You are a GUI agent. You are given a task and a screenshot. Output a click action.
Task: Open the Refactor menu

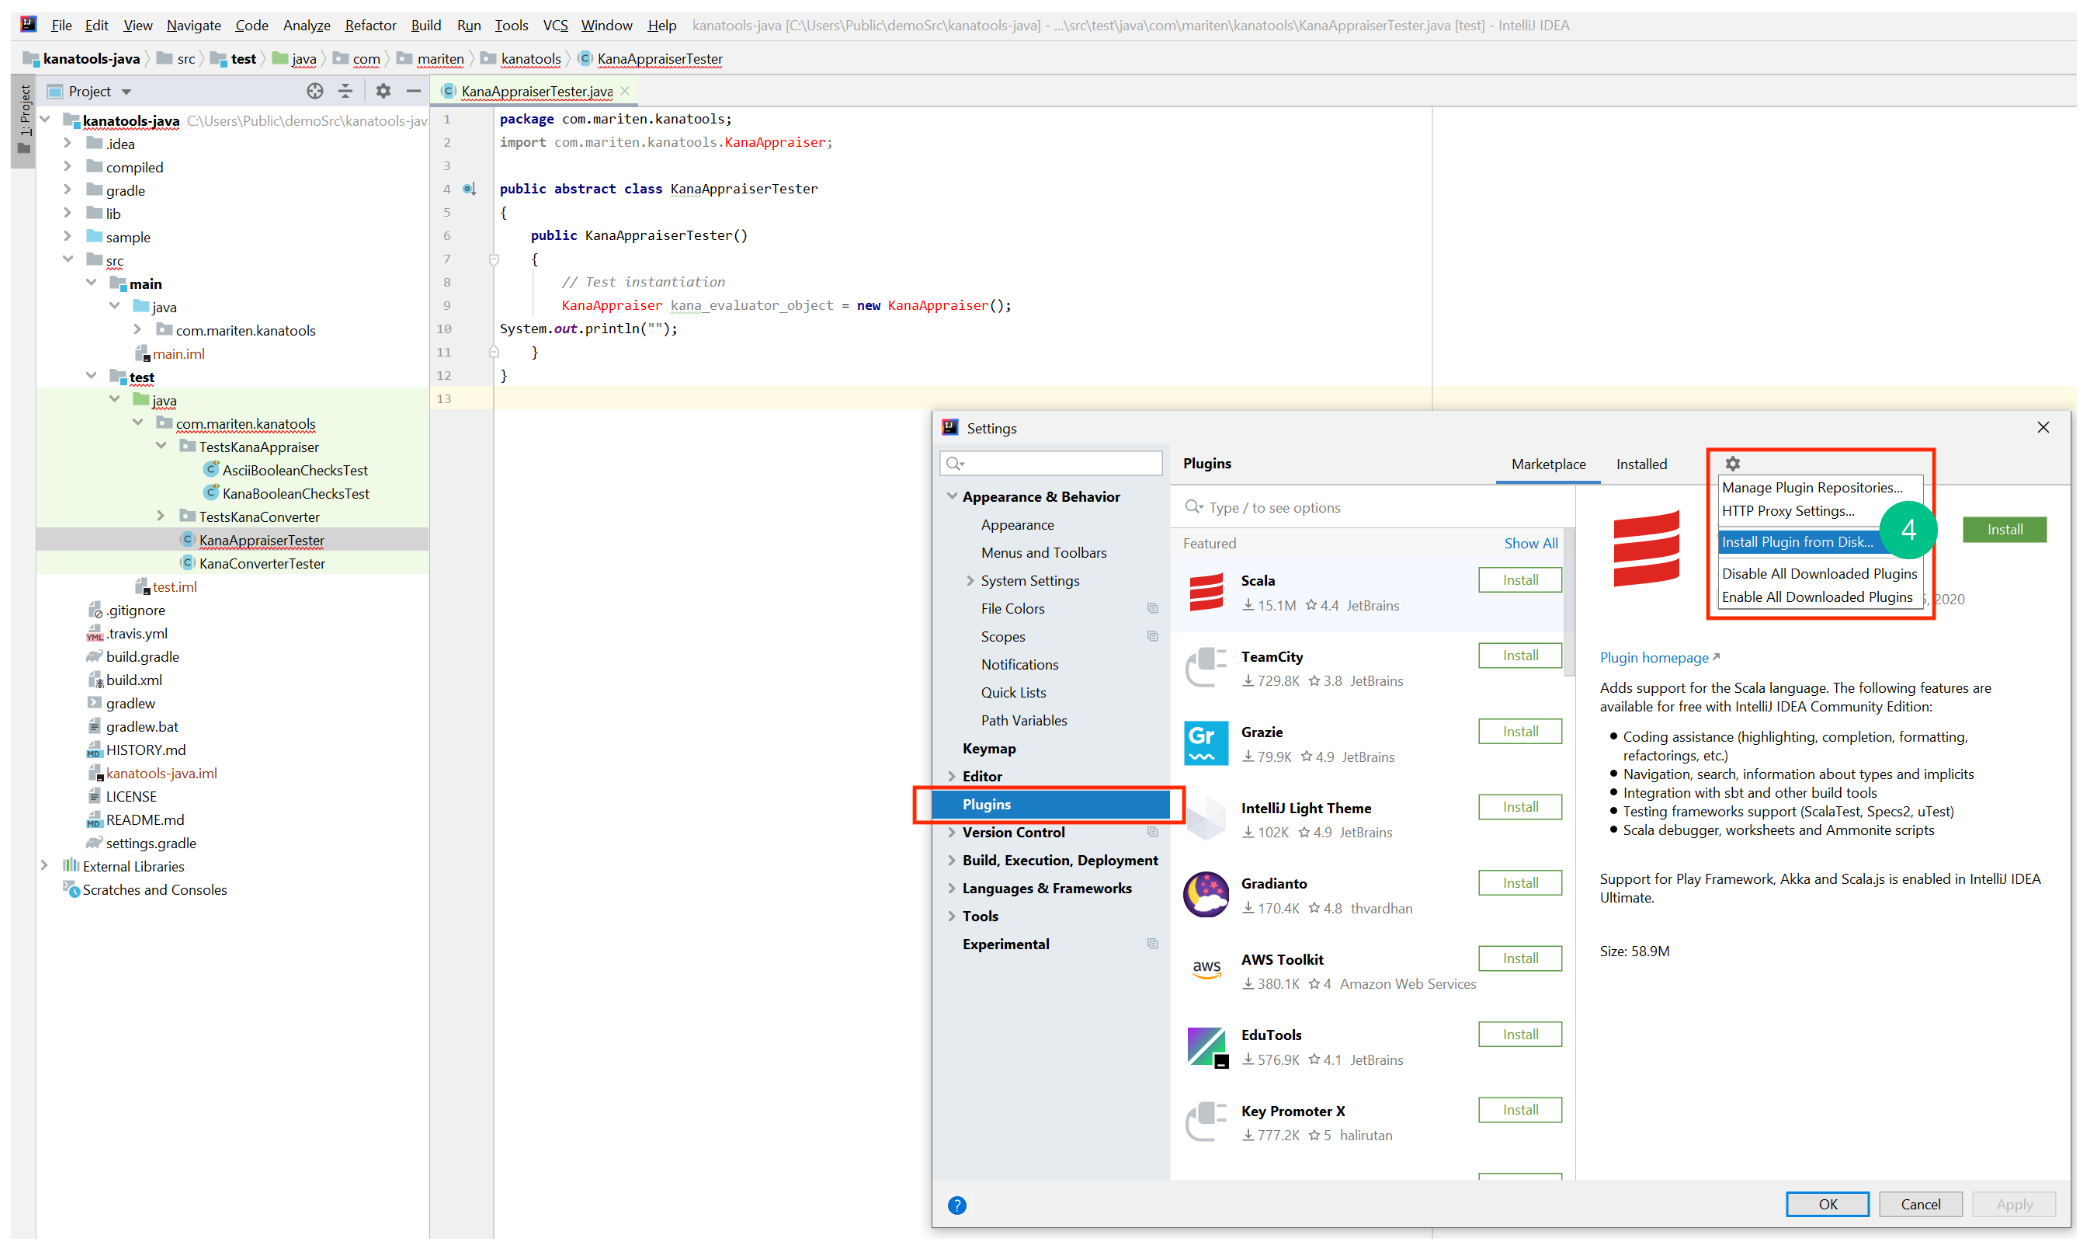tap(370, 25)
